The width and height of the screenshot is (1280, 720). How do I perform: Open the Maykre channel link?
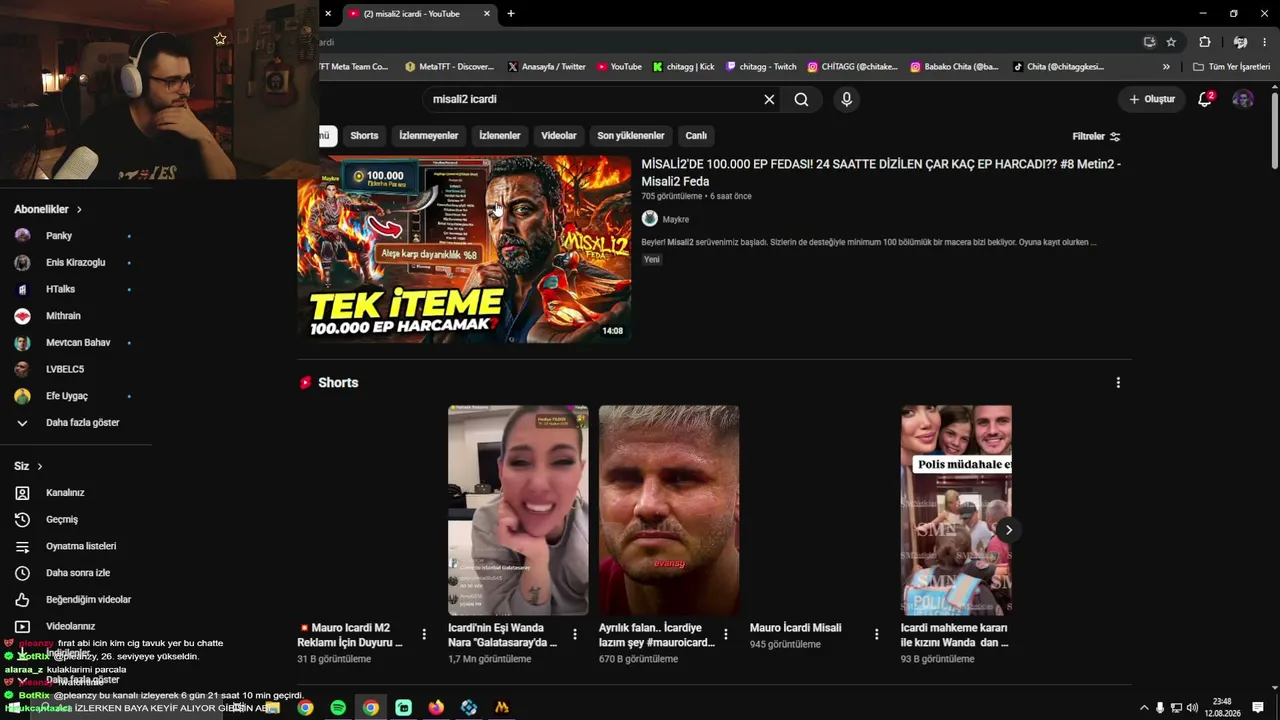[x=675, y=219]
